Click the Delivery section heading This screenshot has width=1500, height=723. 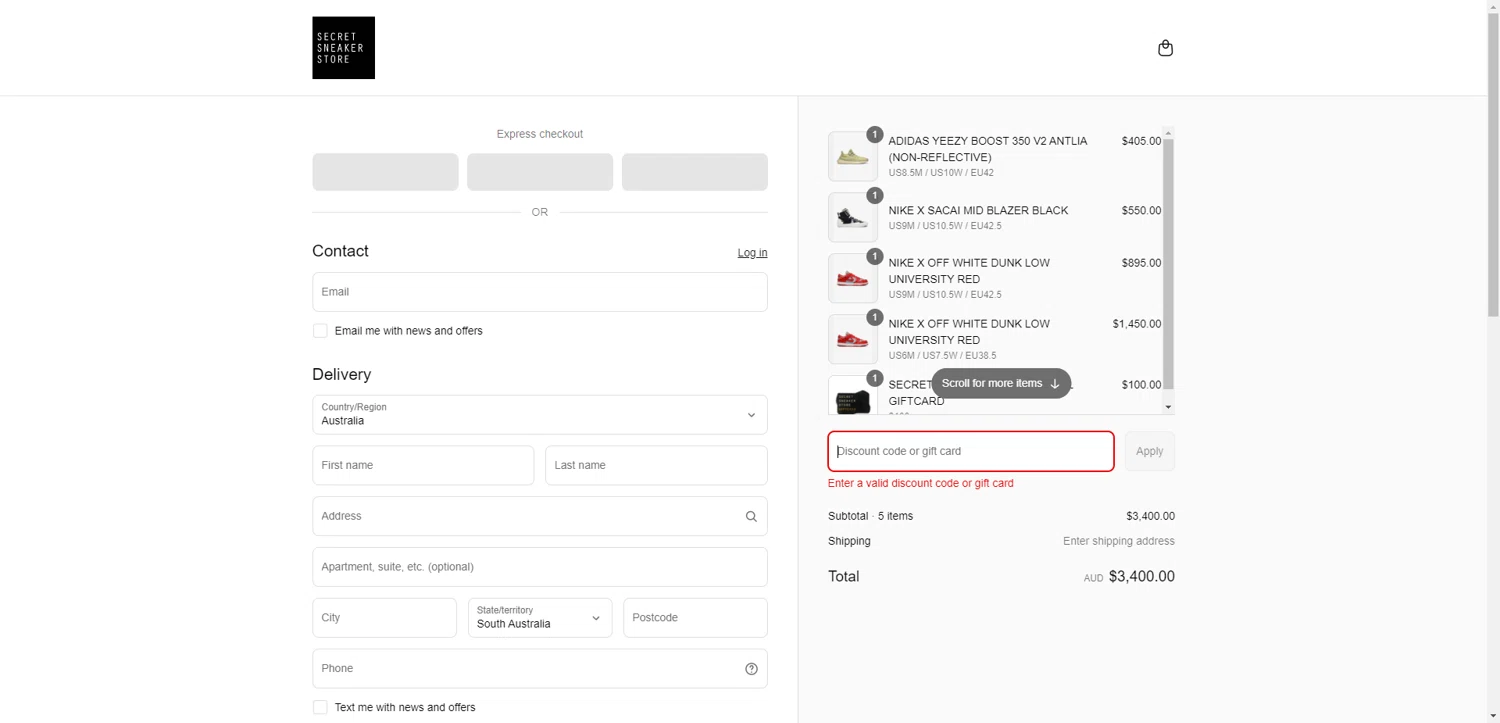pos(341,374)
